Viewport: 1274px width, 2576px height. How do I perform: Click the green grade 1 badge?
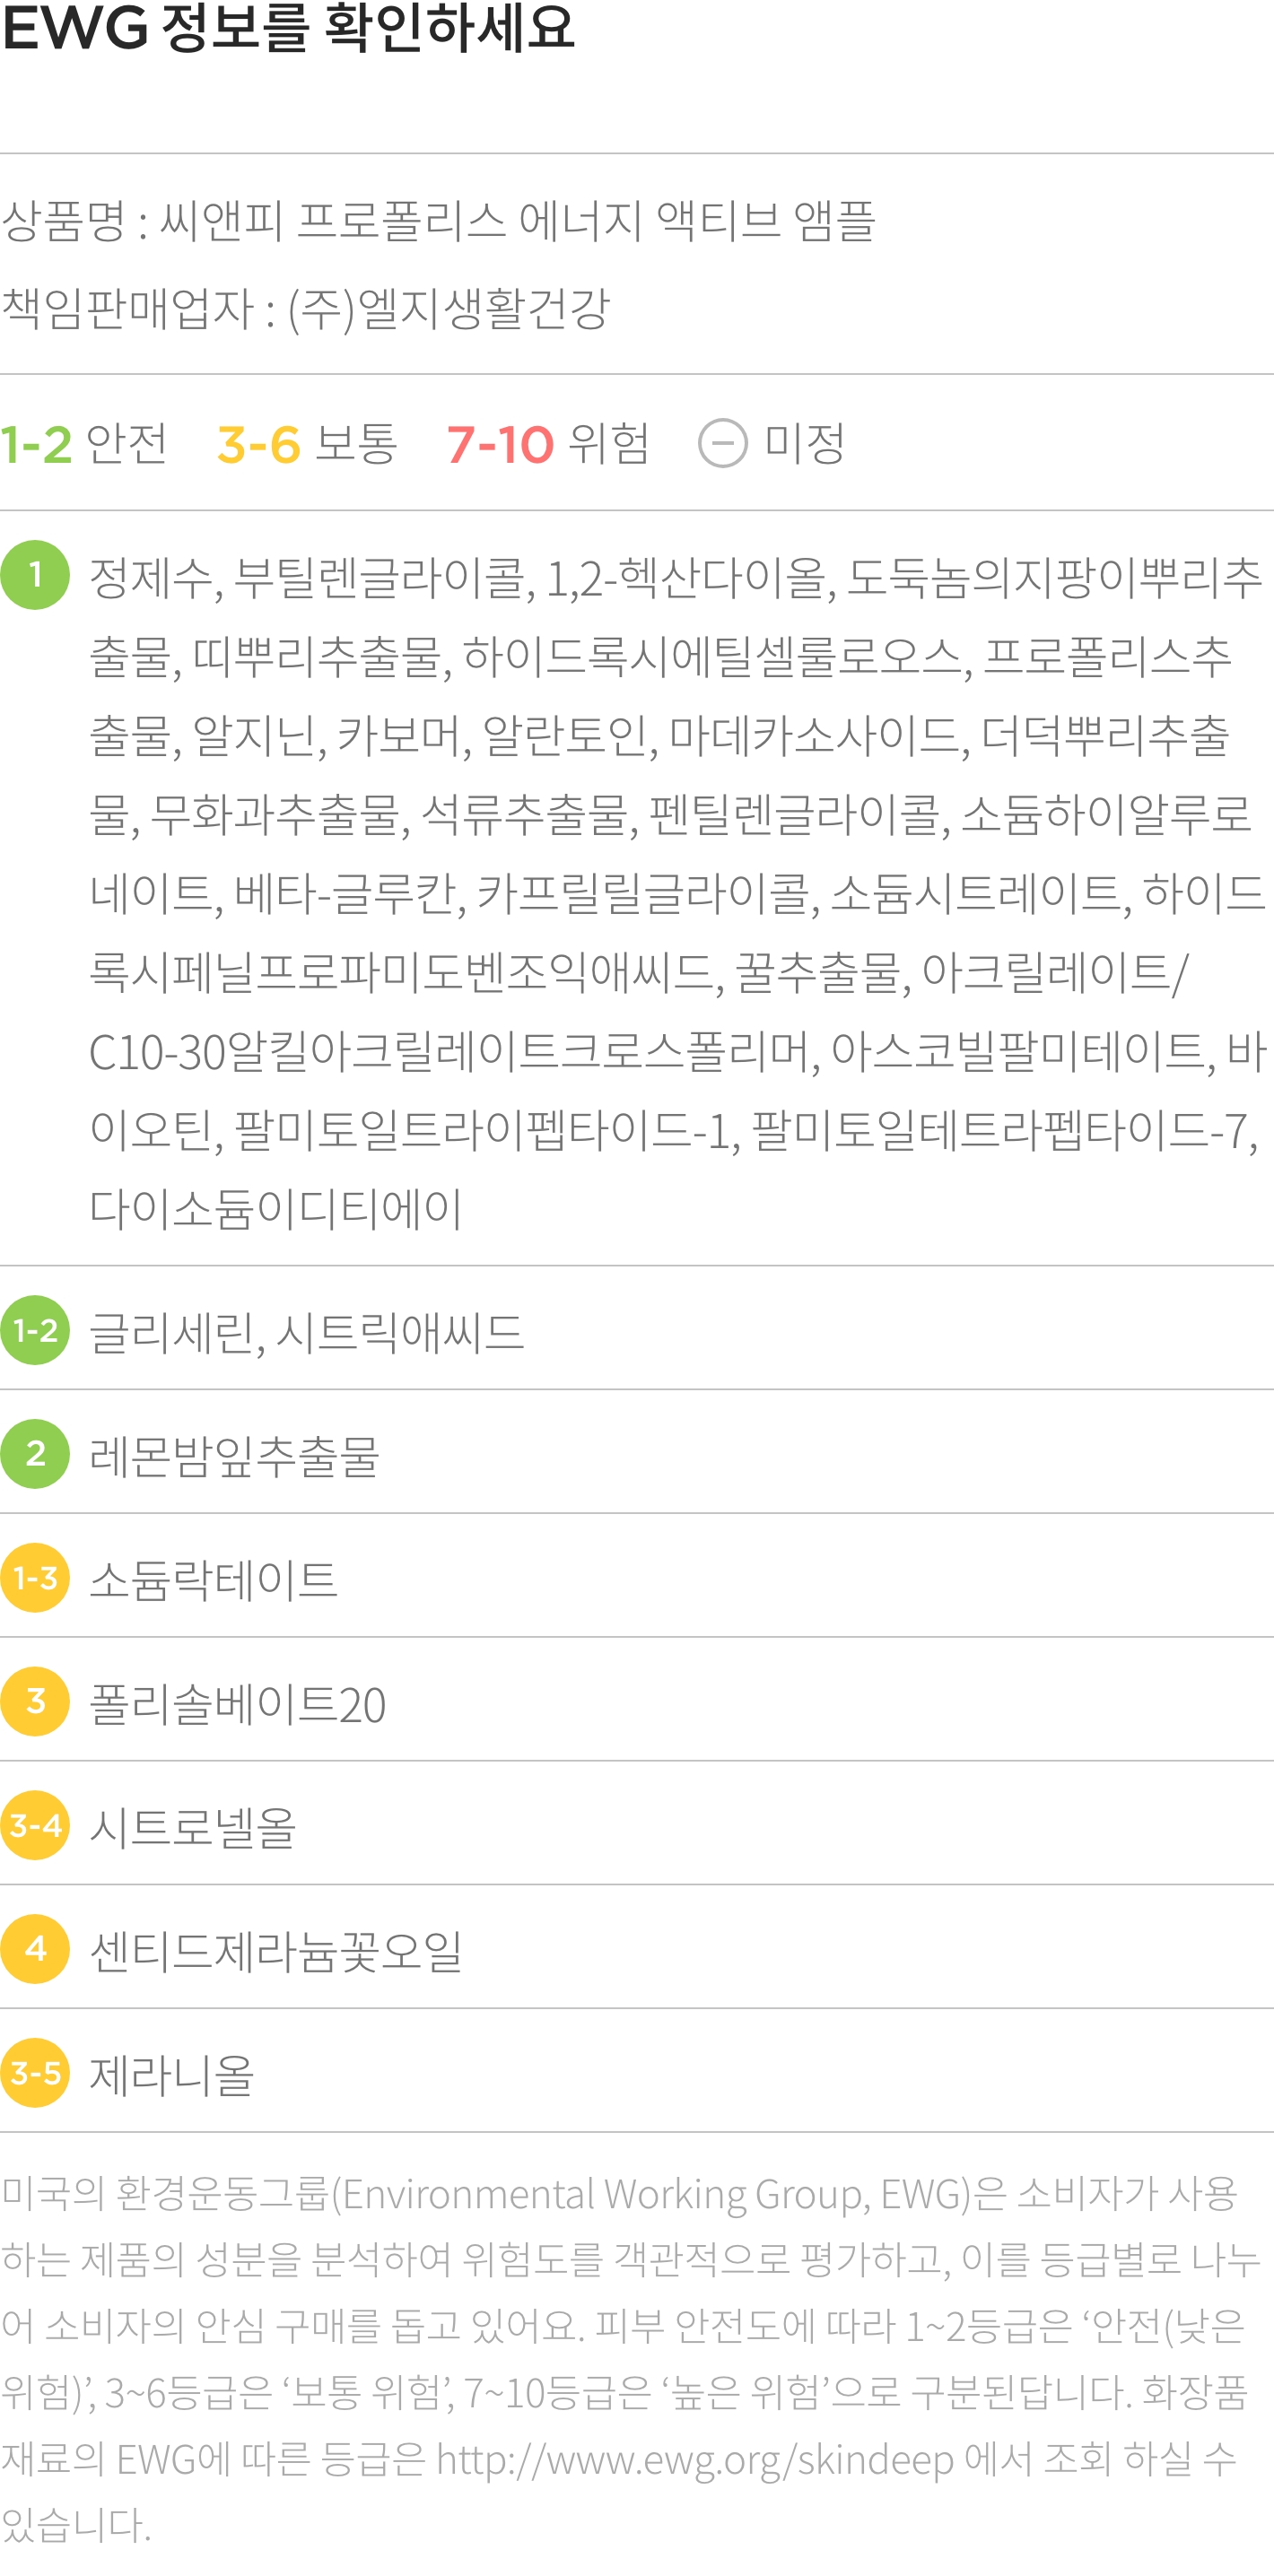[x=35, y=575]
